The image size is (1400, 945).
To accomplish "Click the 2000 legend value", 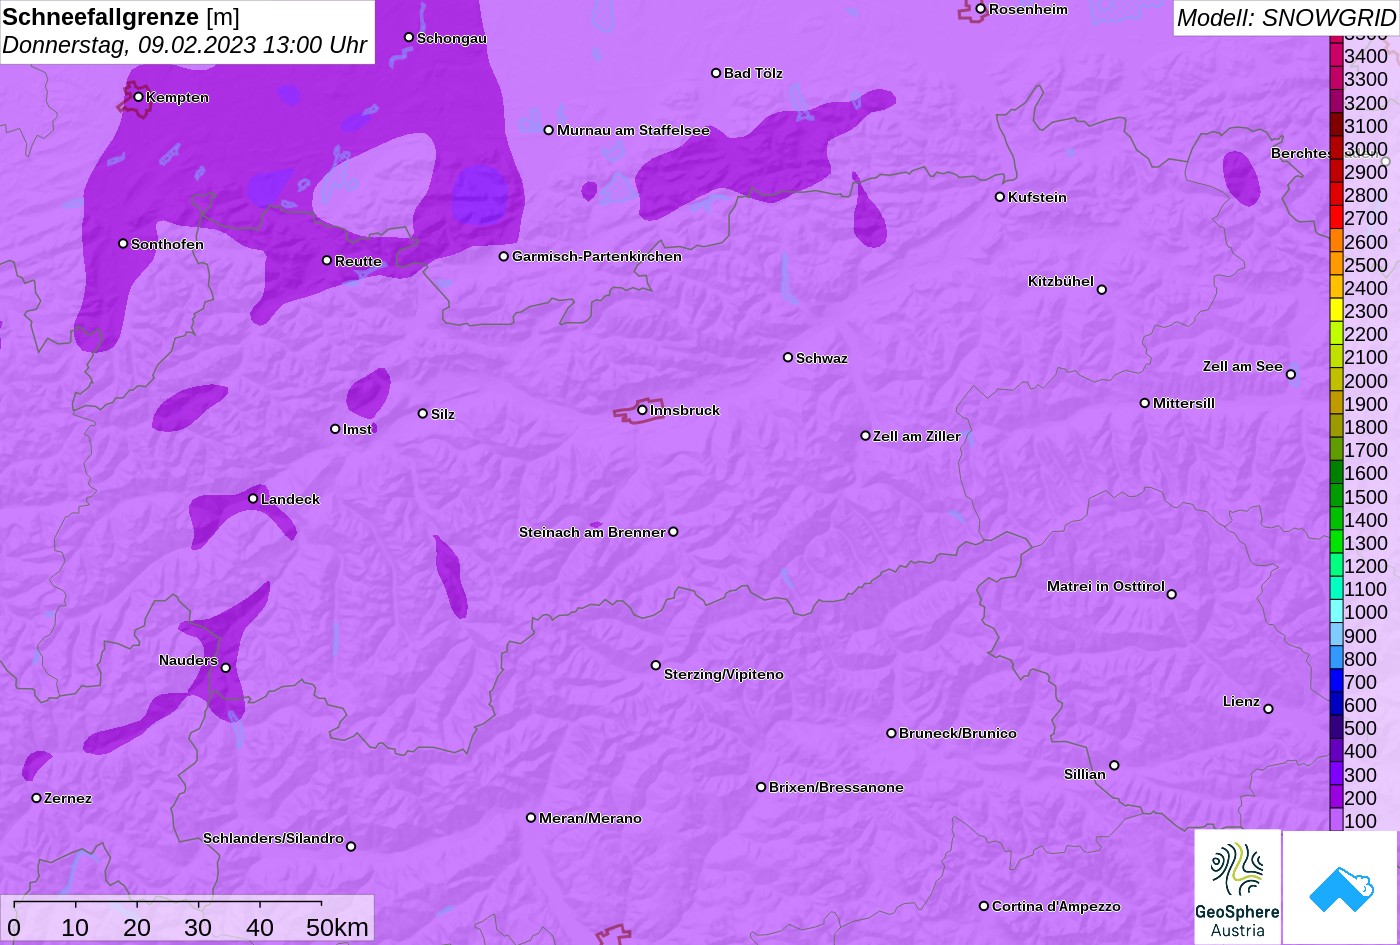I will pos(1366,381).
